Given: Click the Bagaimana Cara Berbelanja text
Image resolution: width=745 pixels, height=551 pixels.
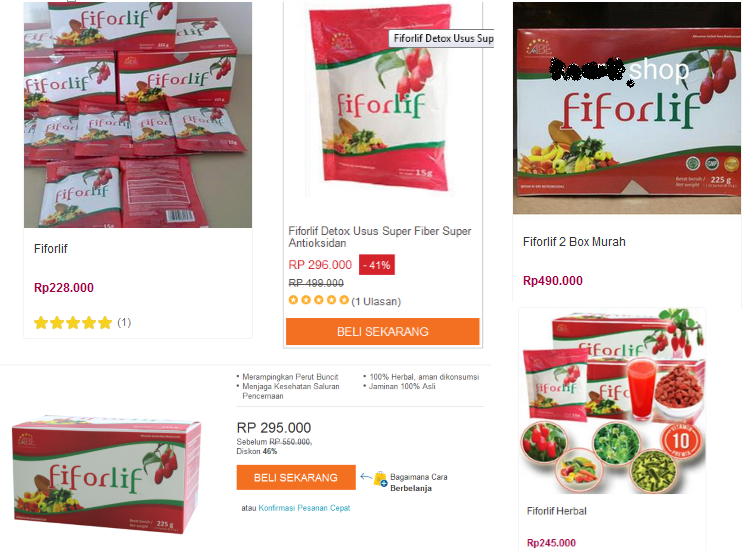Looking at the screenshot, I should click(x=419, y=482).
